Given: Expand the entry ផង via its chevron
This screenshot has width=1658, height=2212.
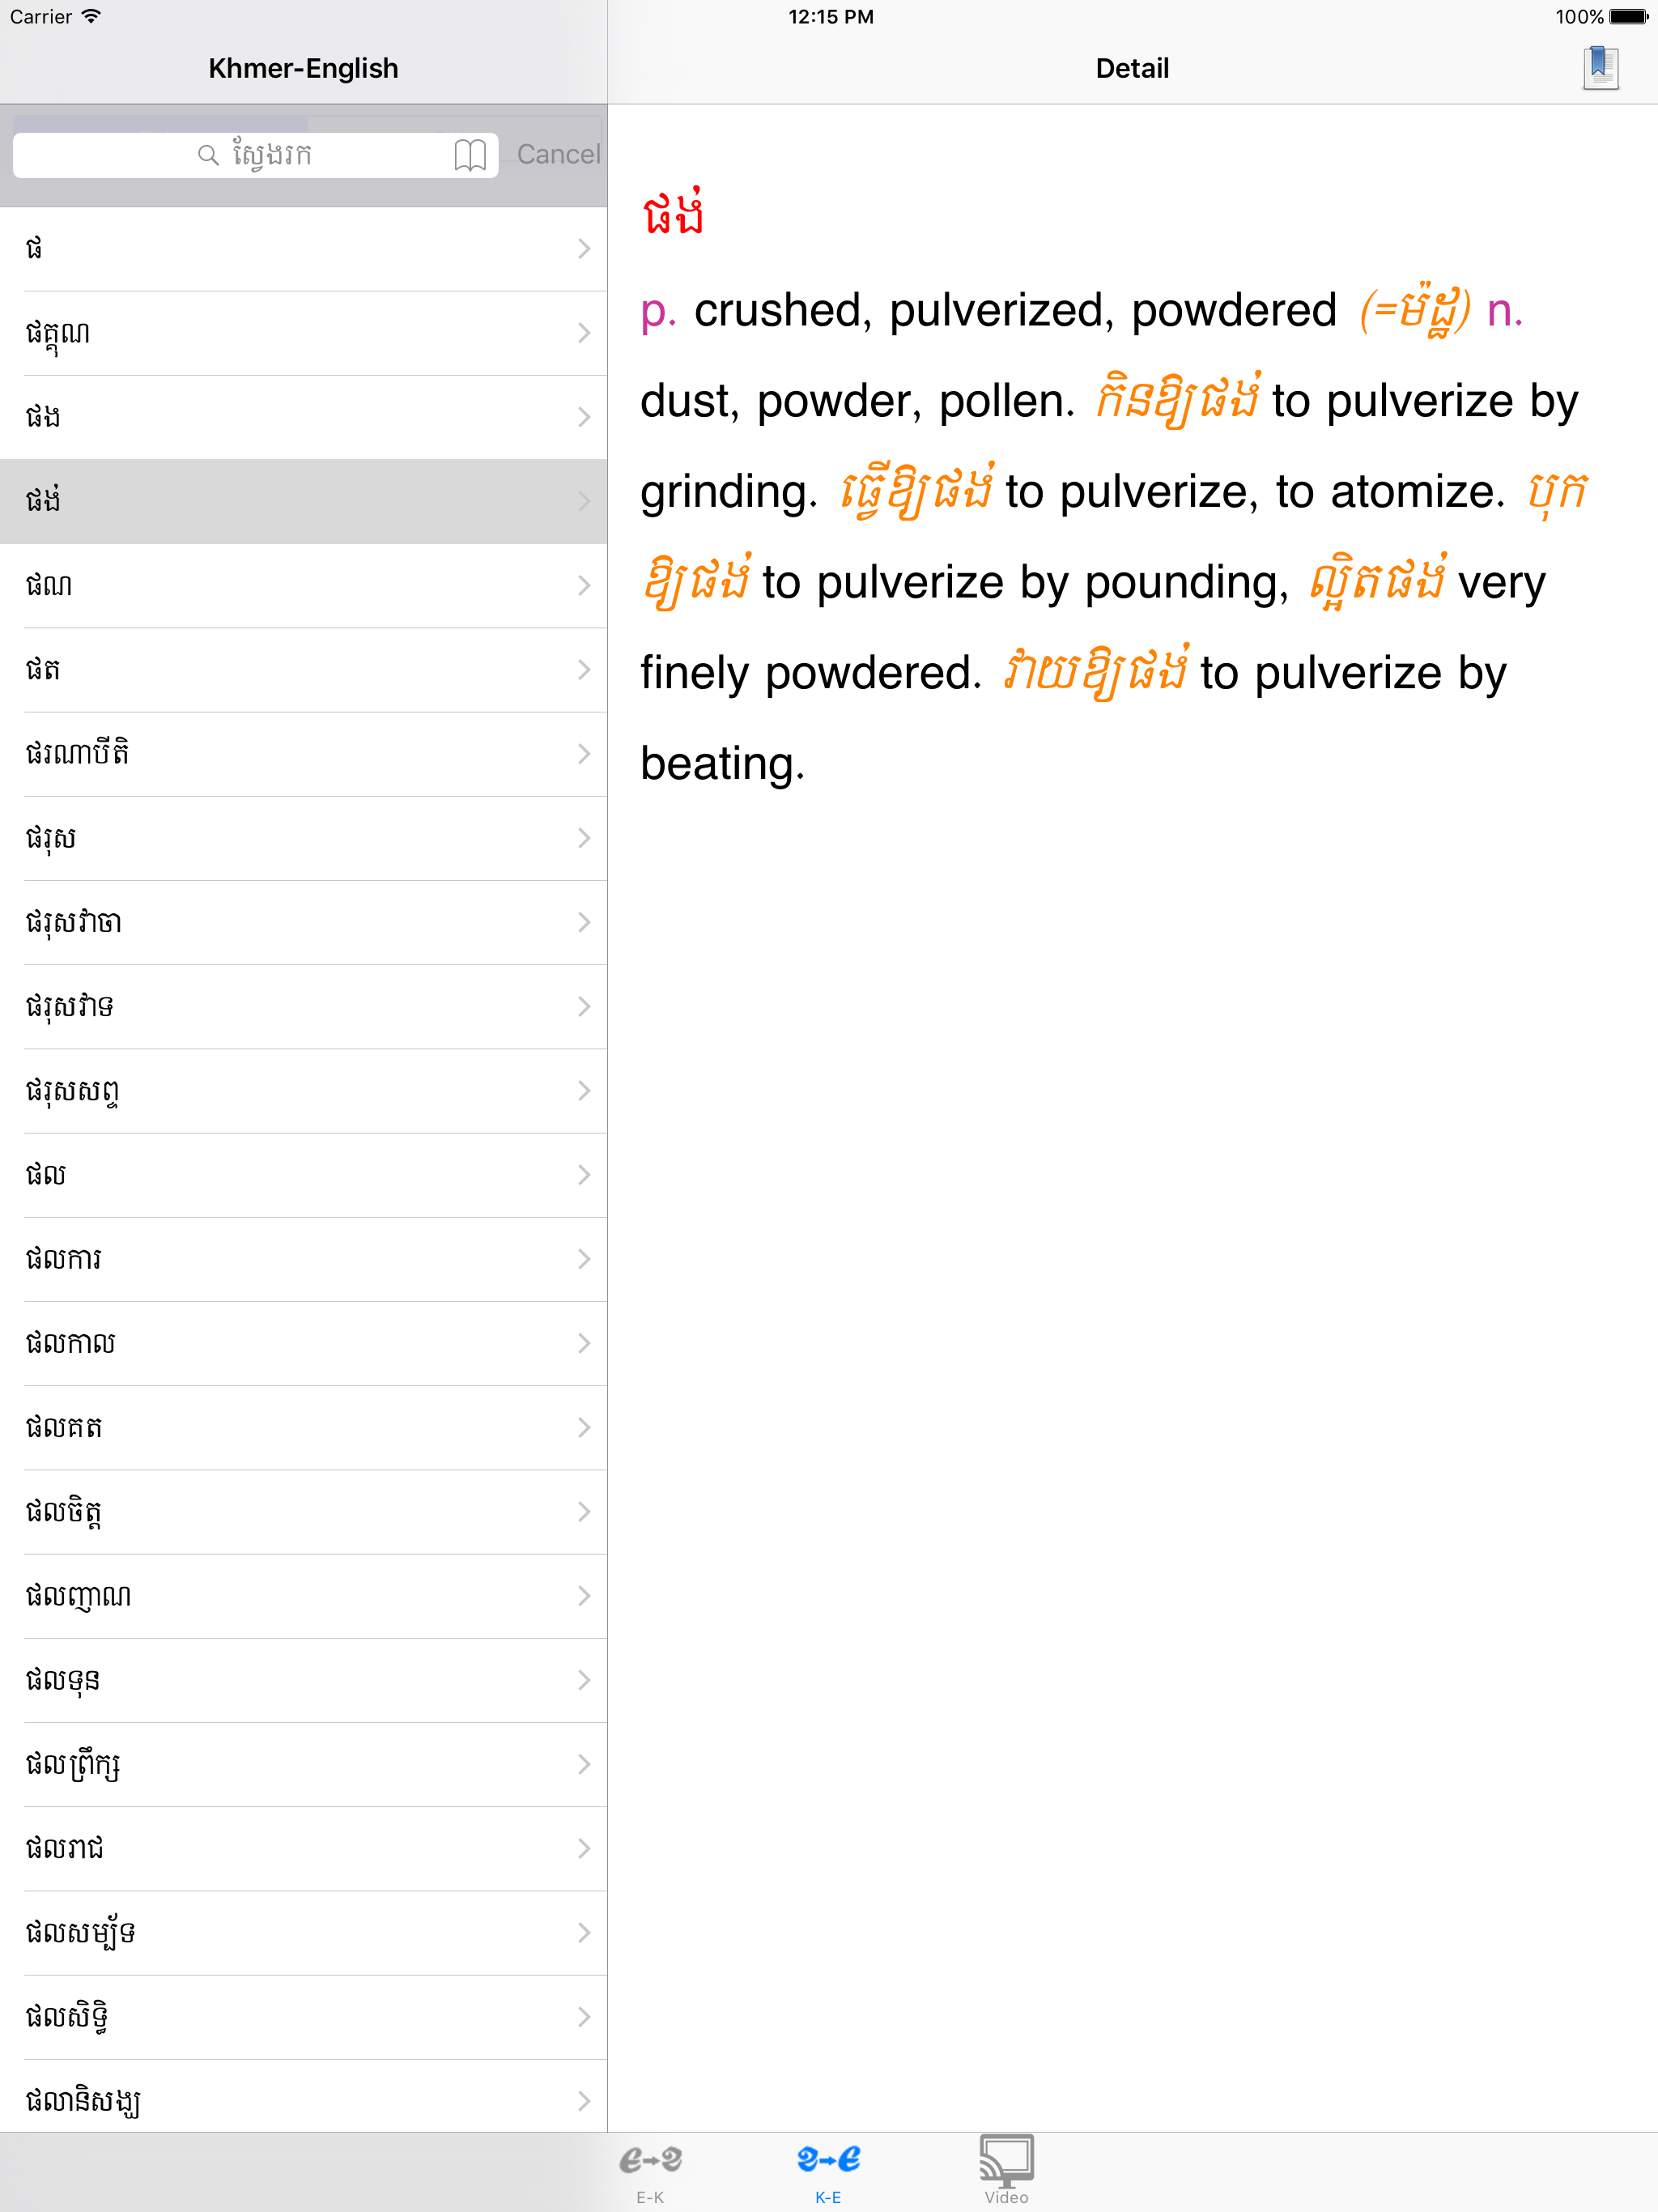Looking at the screenshot, I should pos(585,417).
